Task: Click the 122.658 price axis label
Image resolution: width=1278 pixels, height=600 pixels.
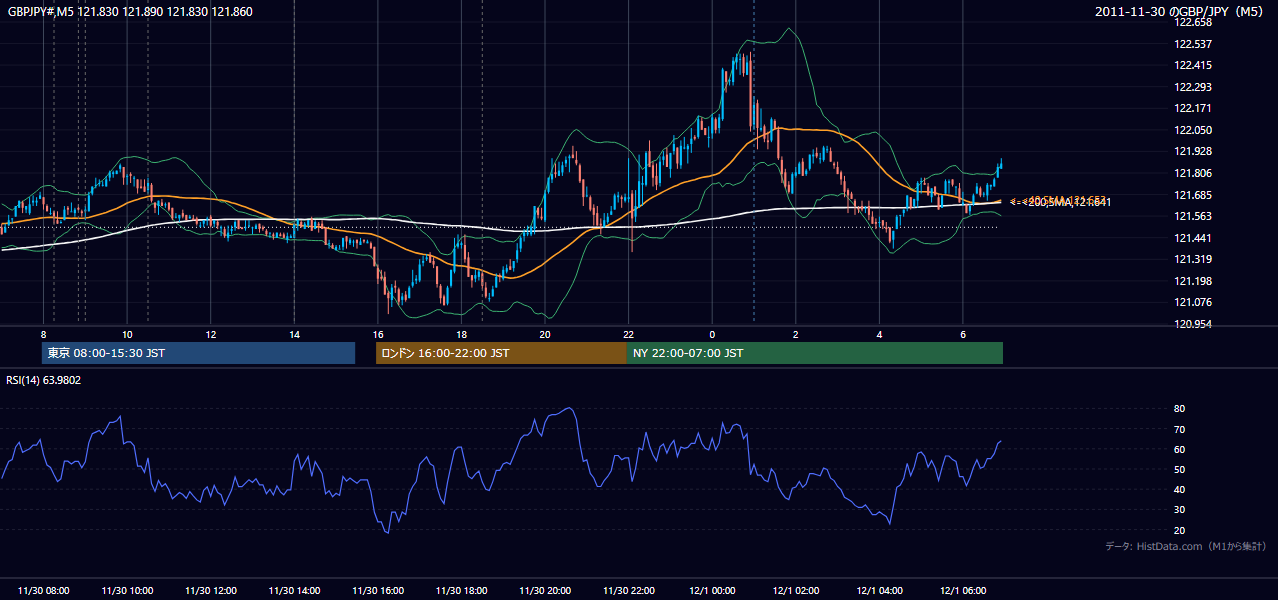Action: coord(1194,22)
